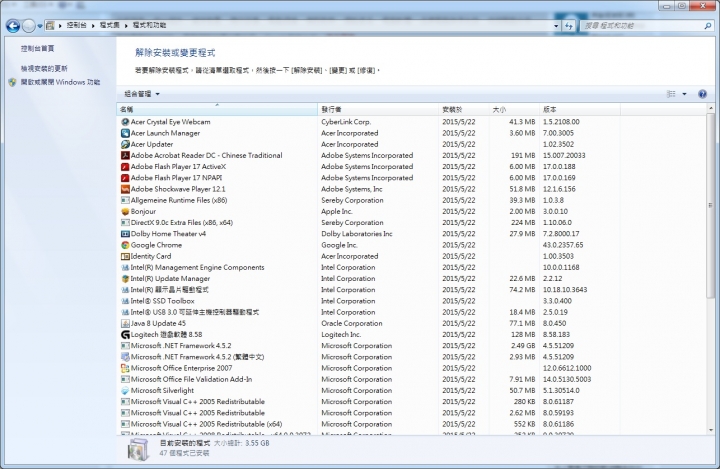
Task: Focus the search programs input field
Action: [x=641, y=26]
